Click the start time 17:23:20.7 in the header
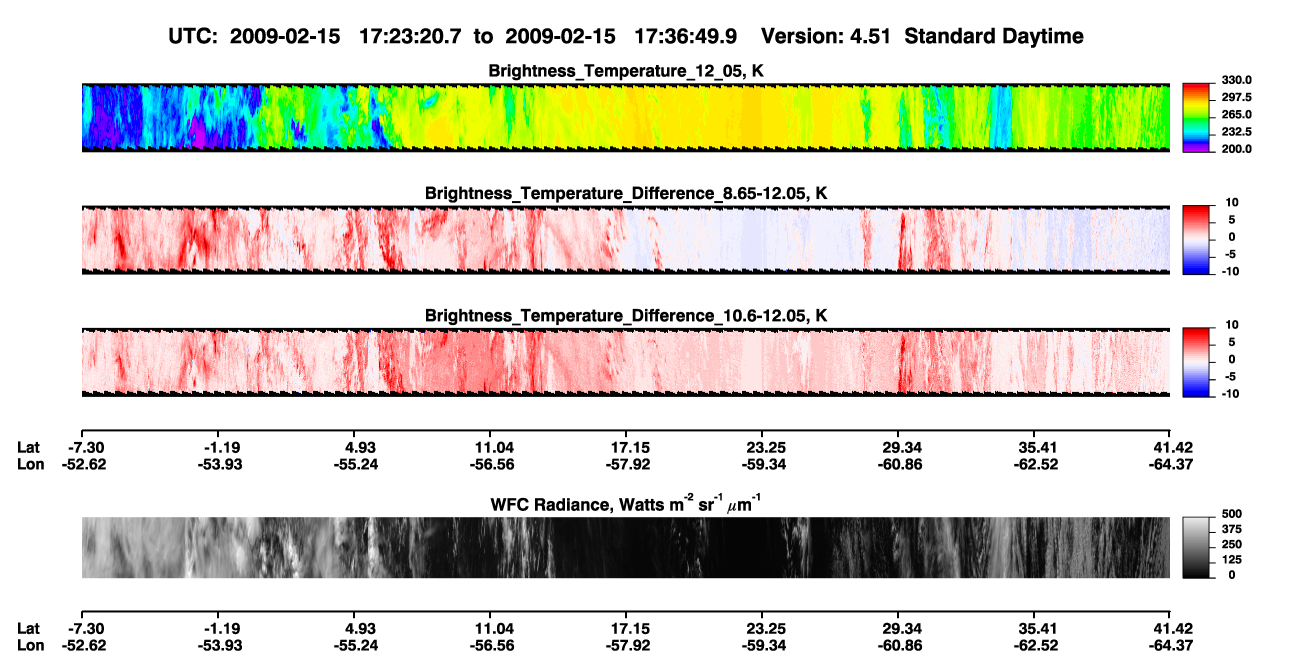This screenshot has width=1300, height=667. pos(412,36)
